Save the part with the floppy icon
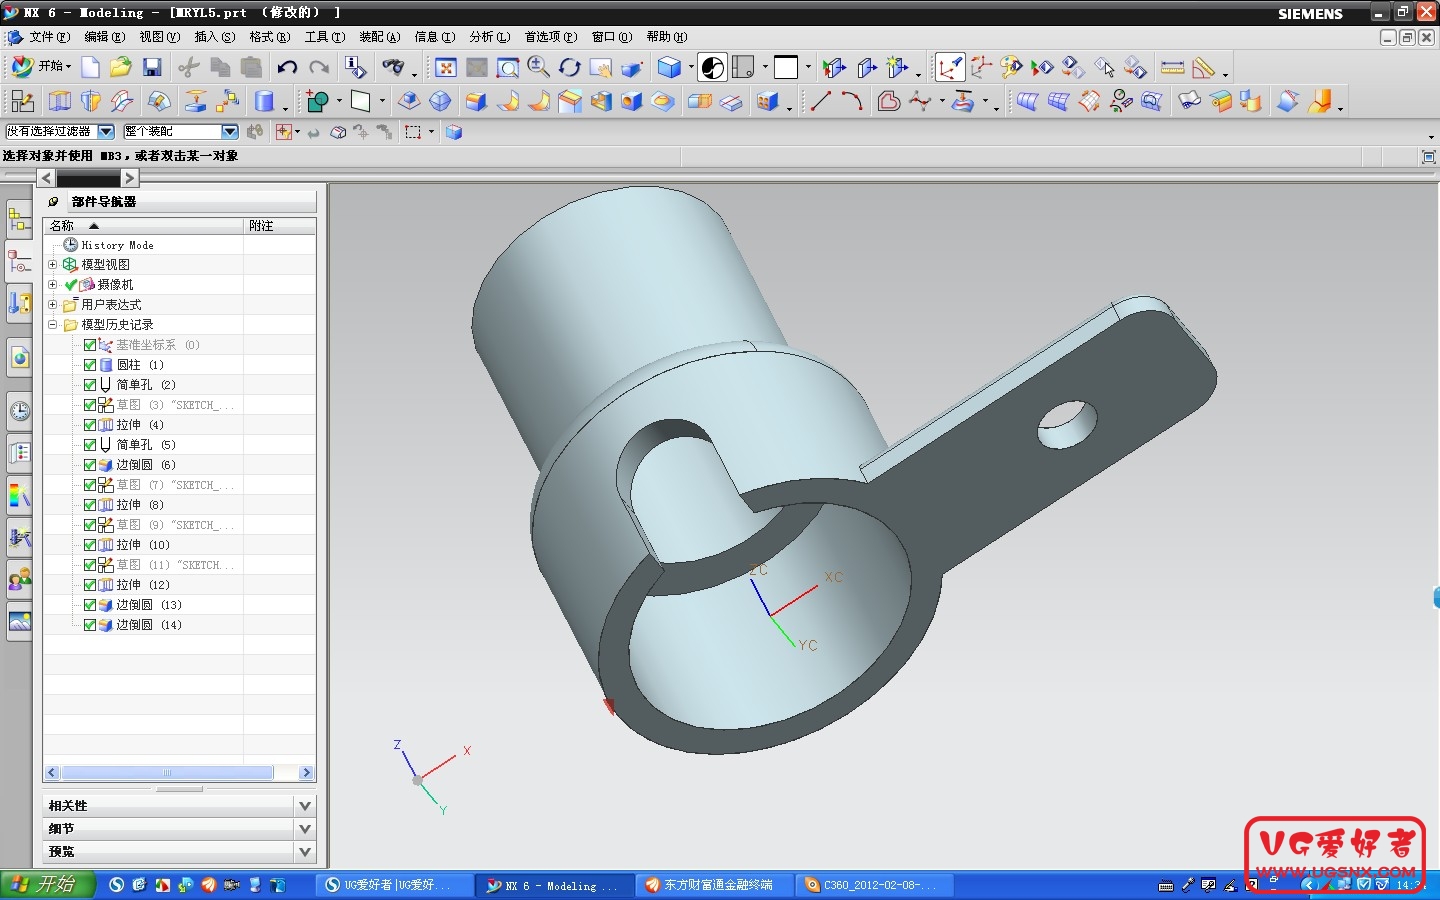 coord(152,67)
